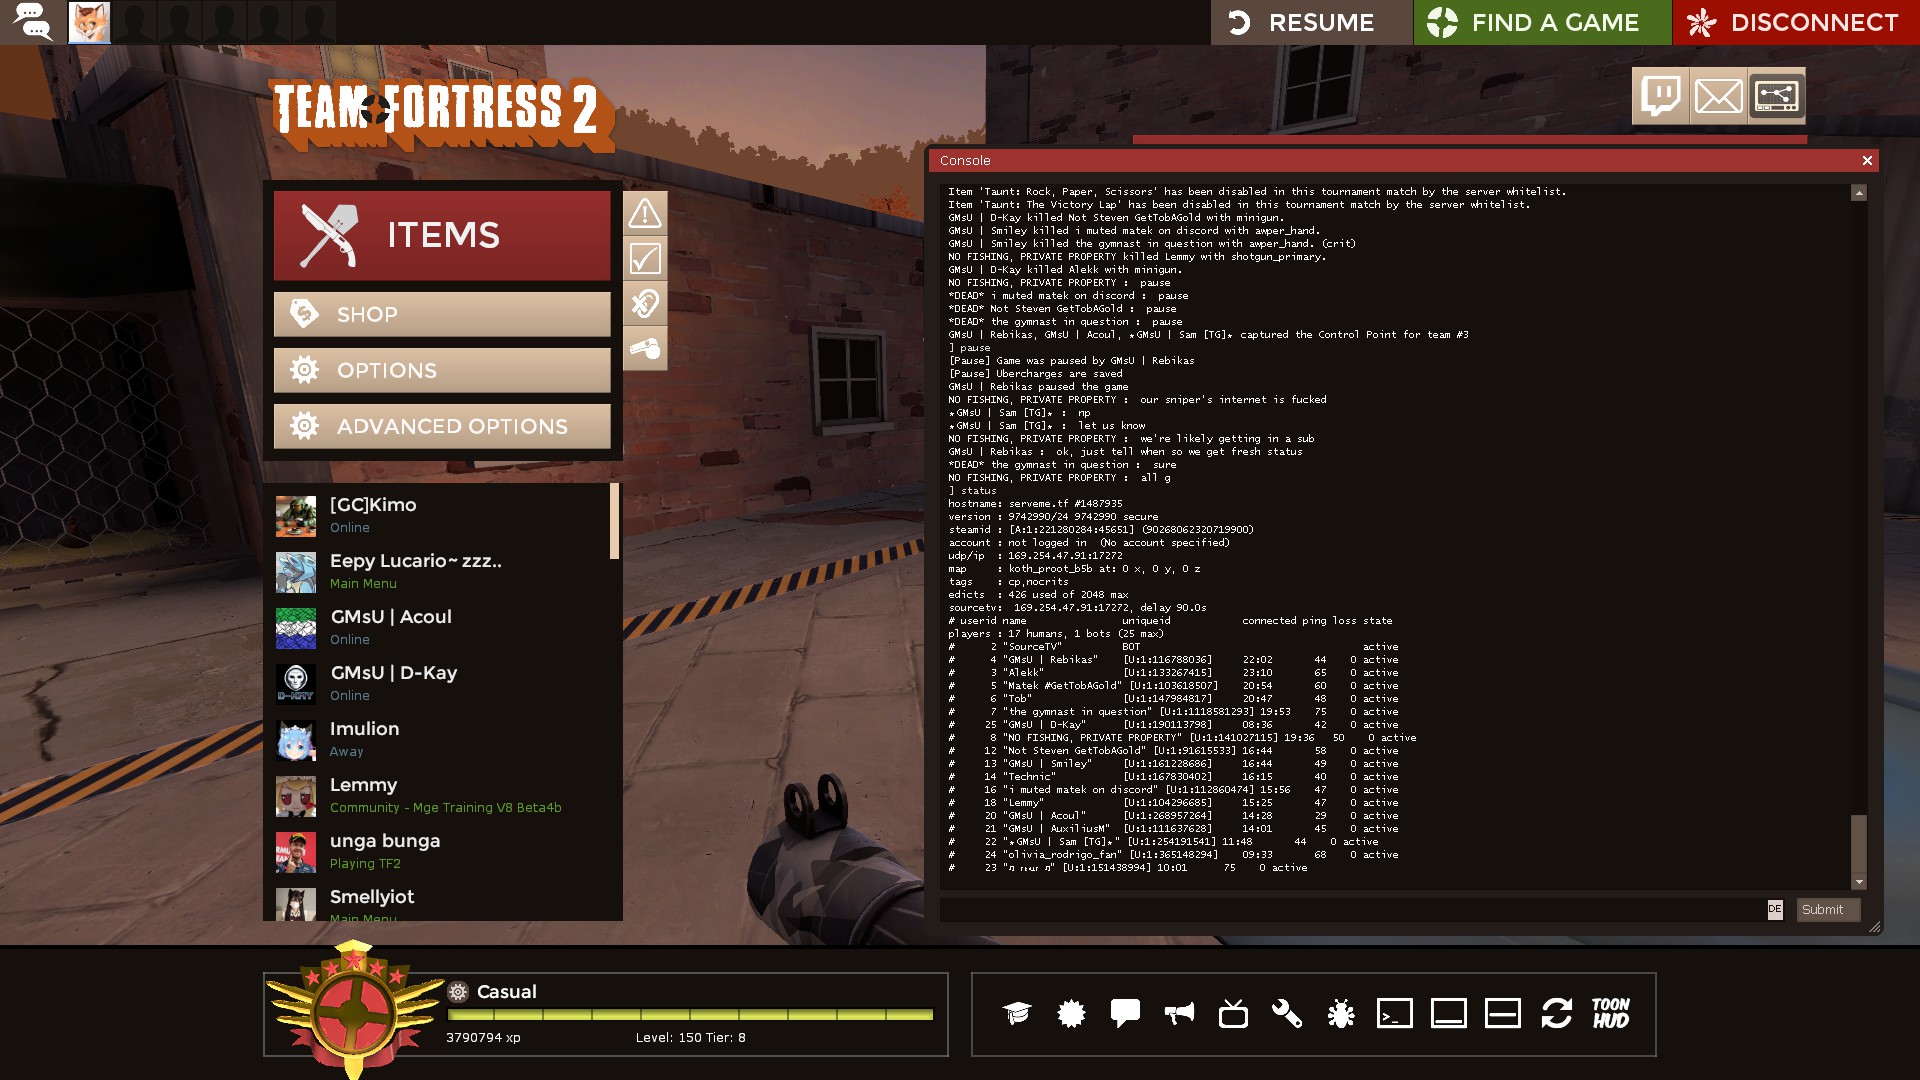1920x1080 pixels.
Task: Click the Toon HUD logo
Action: click(x=1611, y=1014)
